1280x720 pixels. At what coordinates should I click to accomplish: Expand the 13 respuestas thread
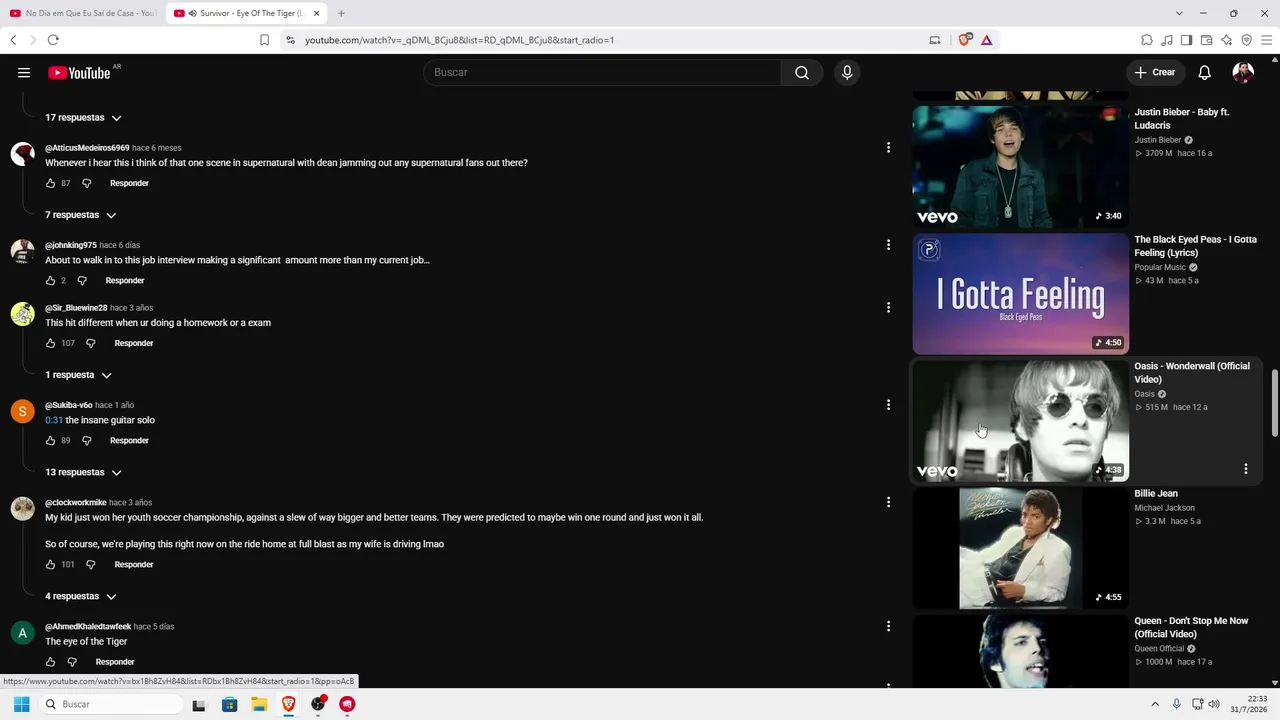pos(83,472)
